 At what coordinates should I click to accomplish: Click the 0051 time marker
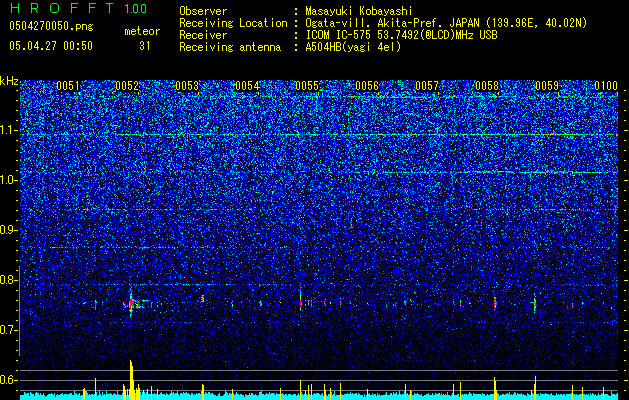click(x=68, y=86)
